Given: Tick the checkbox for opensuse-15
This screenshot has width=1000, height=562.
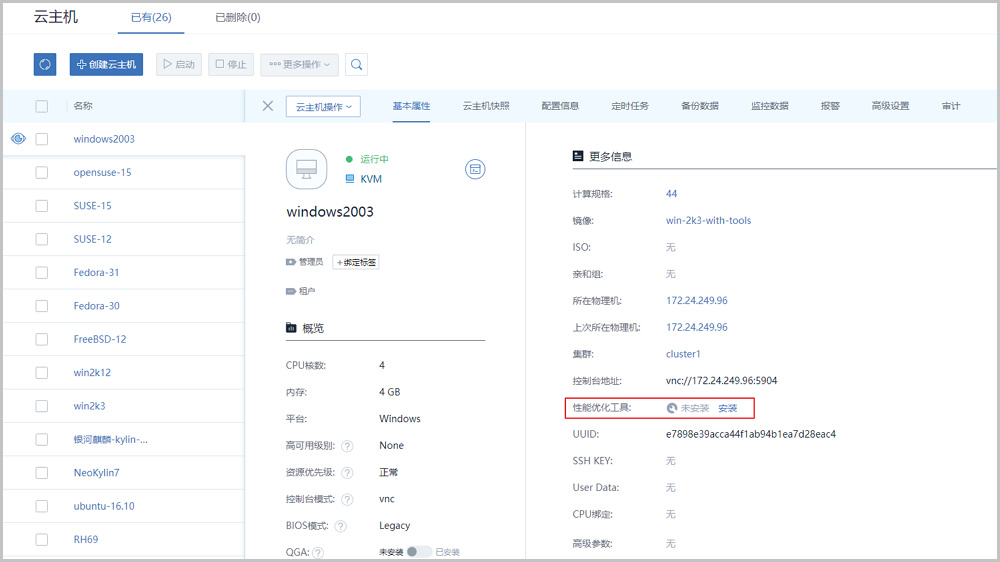Looking at the screenshot, I should 42,172.
